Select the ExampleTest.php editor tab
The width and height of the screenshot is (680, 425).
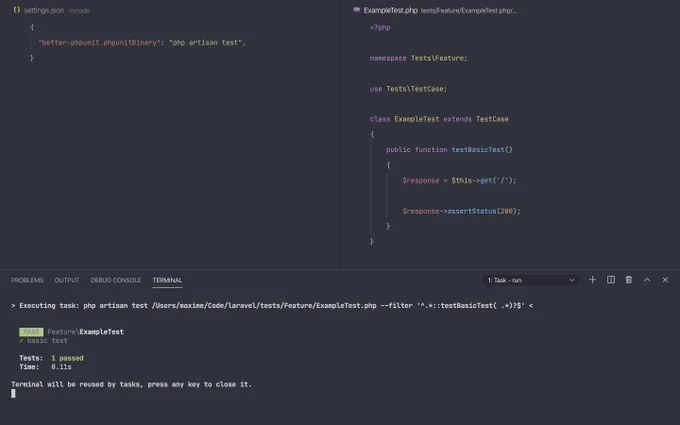[390, 10]
